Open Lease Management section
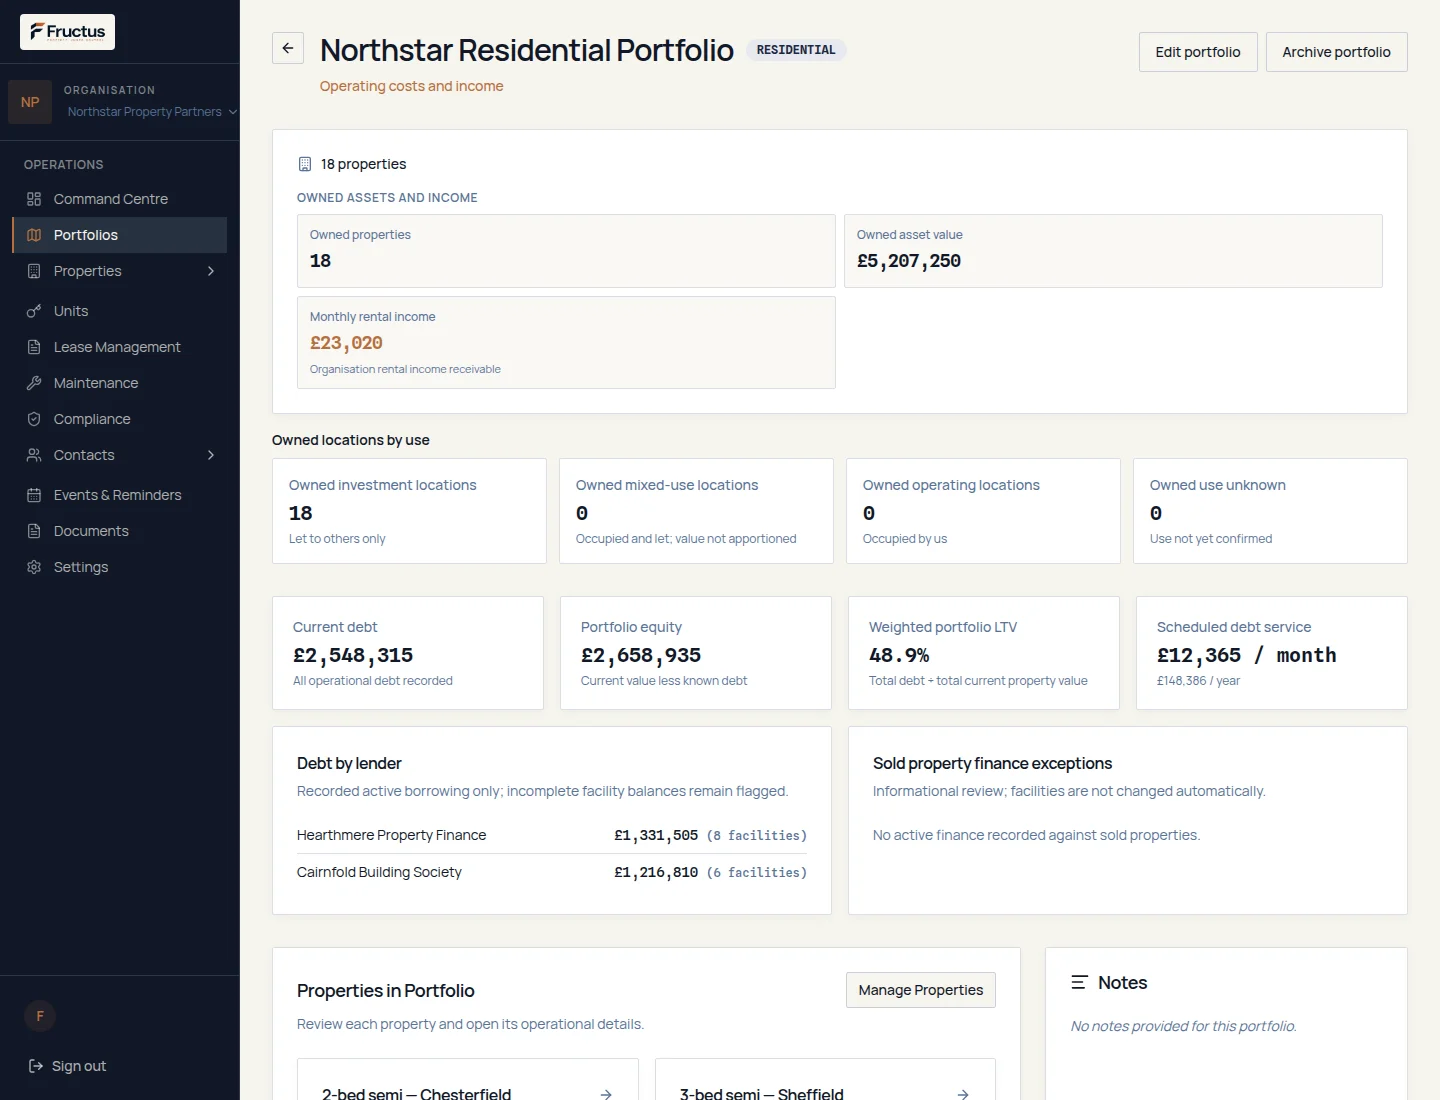The height and width of the screenshot is (1100, 1440). (x=120, y=347)
